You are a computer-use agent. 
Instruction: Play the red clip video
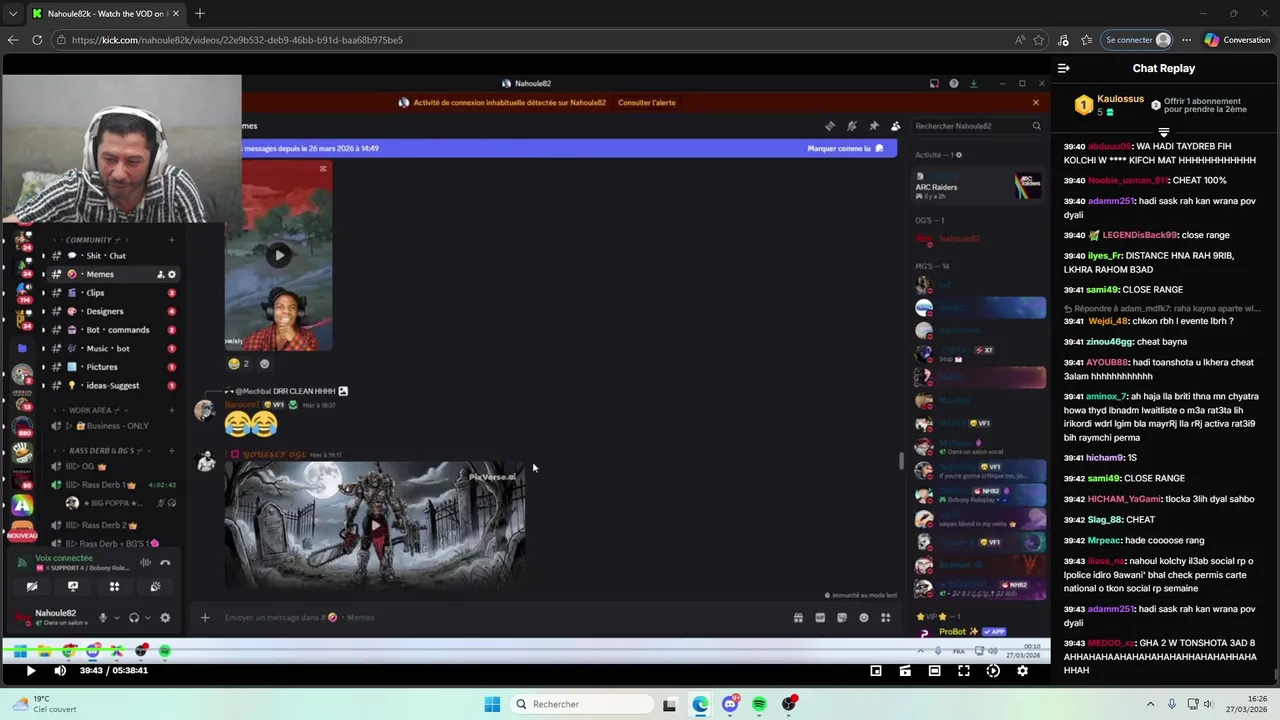(279, 255)
